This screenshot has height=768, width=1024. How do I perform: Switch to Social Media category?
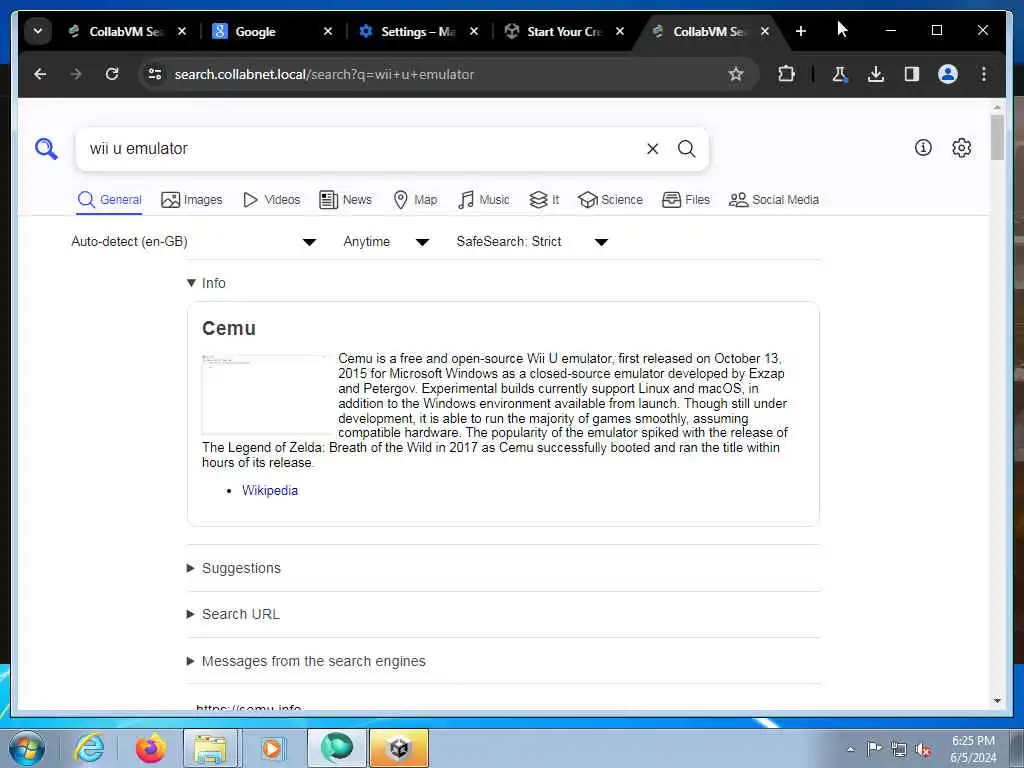[x=774, y=200]
